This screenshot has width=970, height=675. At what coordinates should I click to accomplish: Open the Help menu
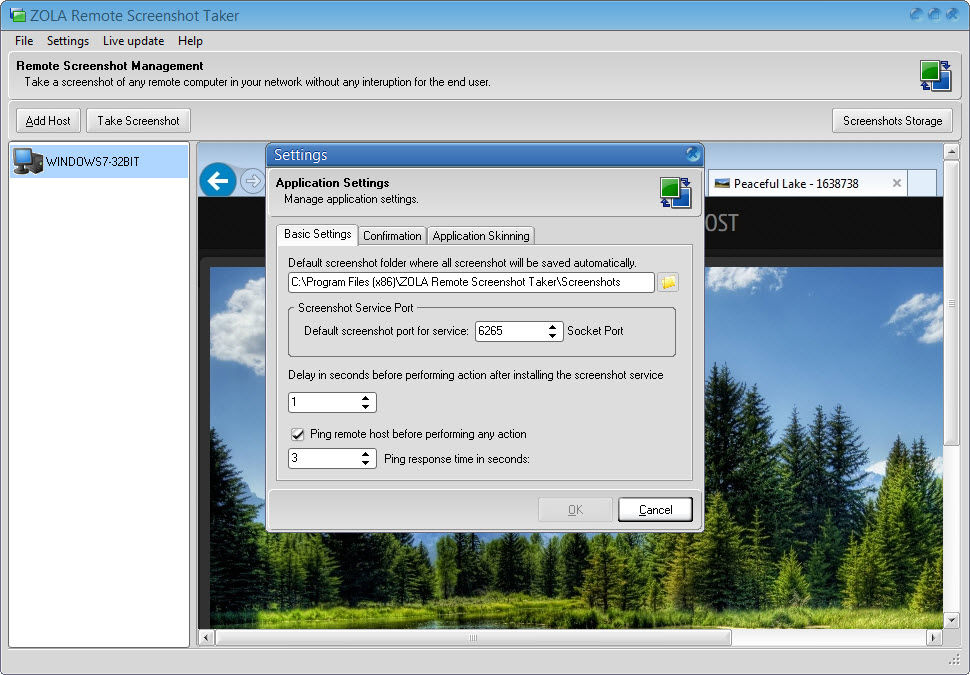(x=190, y=41)
